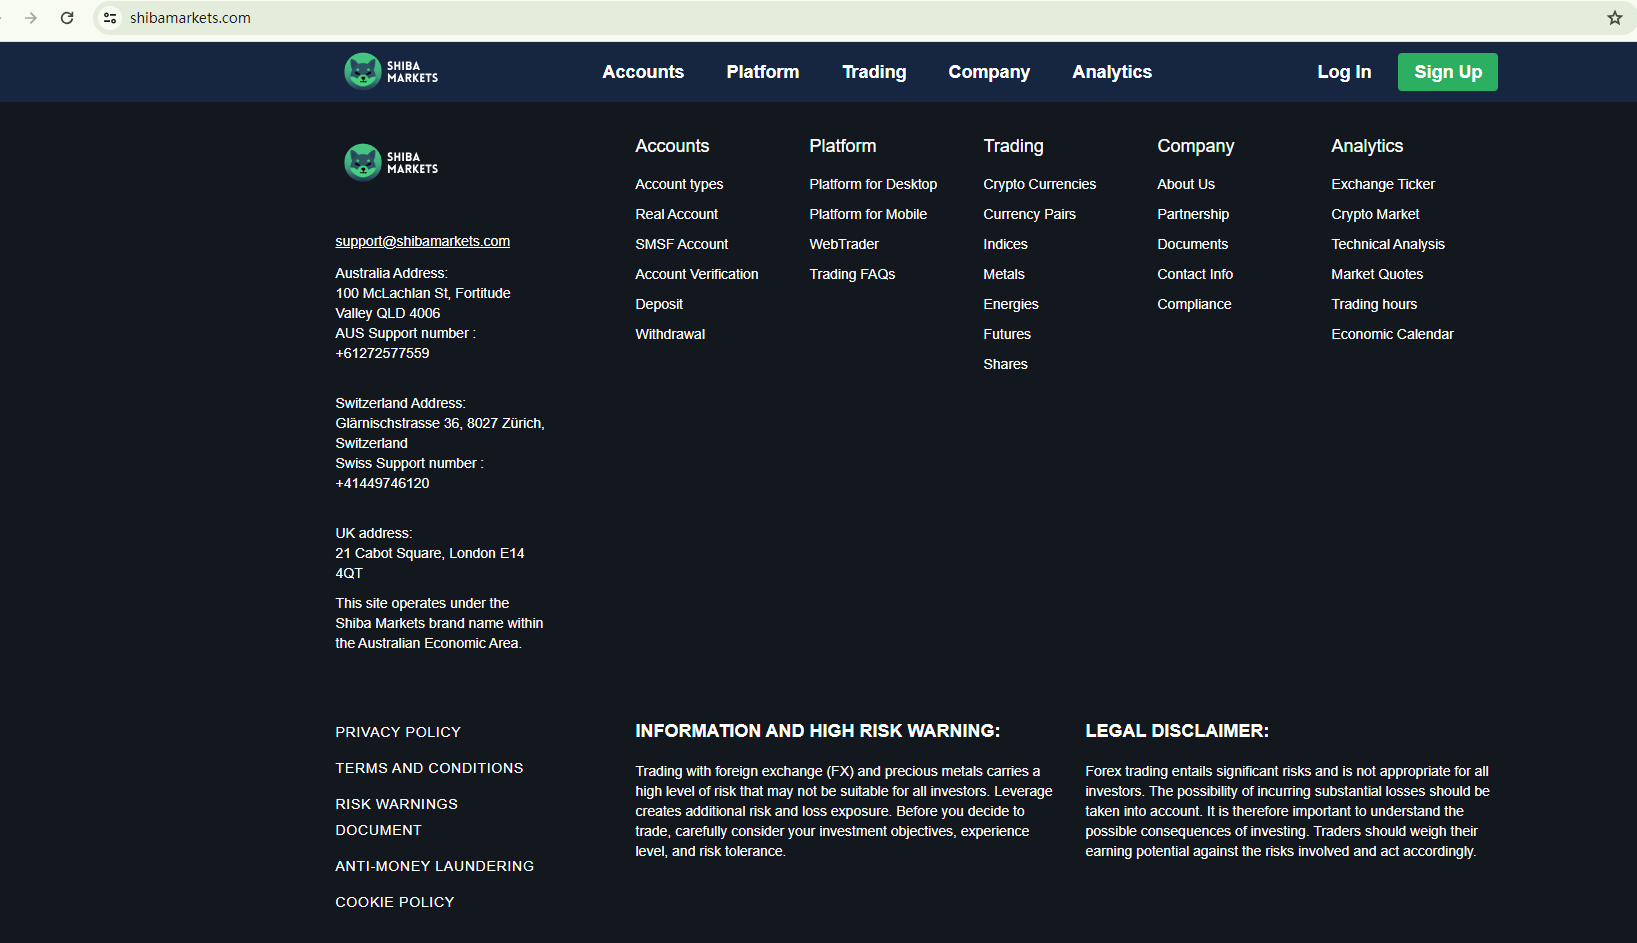Open the Analytics menu in top navigation

click(1111, 72)
